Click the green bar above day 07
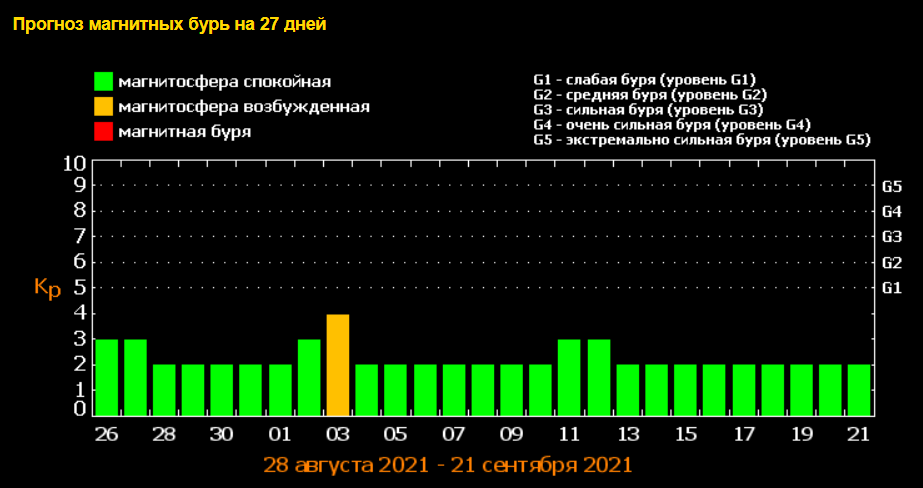The image size is (923, 488). [x=454, y=389]
